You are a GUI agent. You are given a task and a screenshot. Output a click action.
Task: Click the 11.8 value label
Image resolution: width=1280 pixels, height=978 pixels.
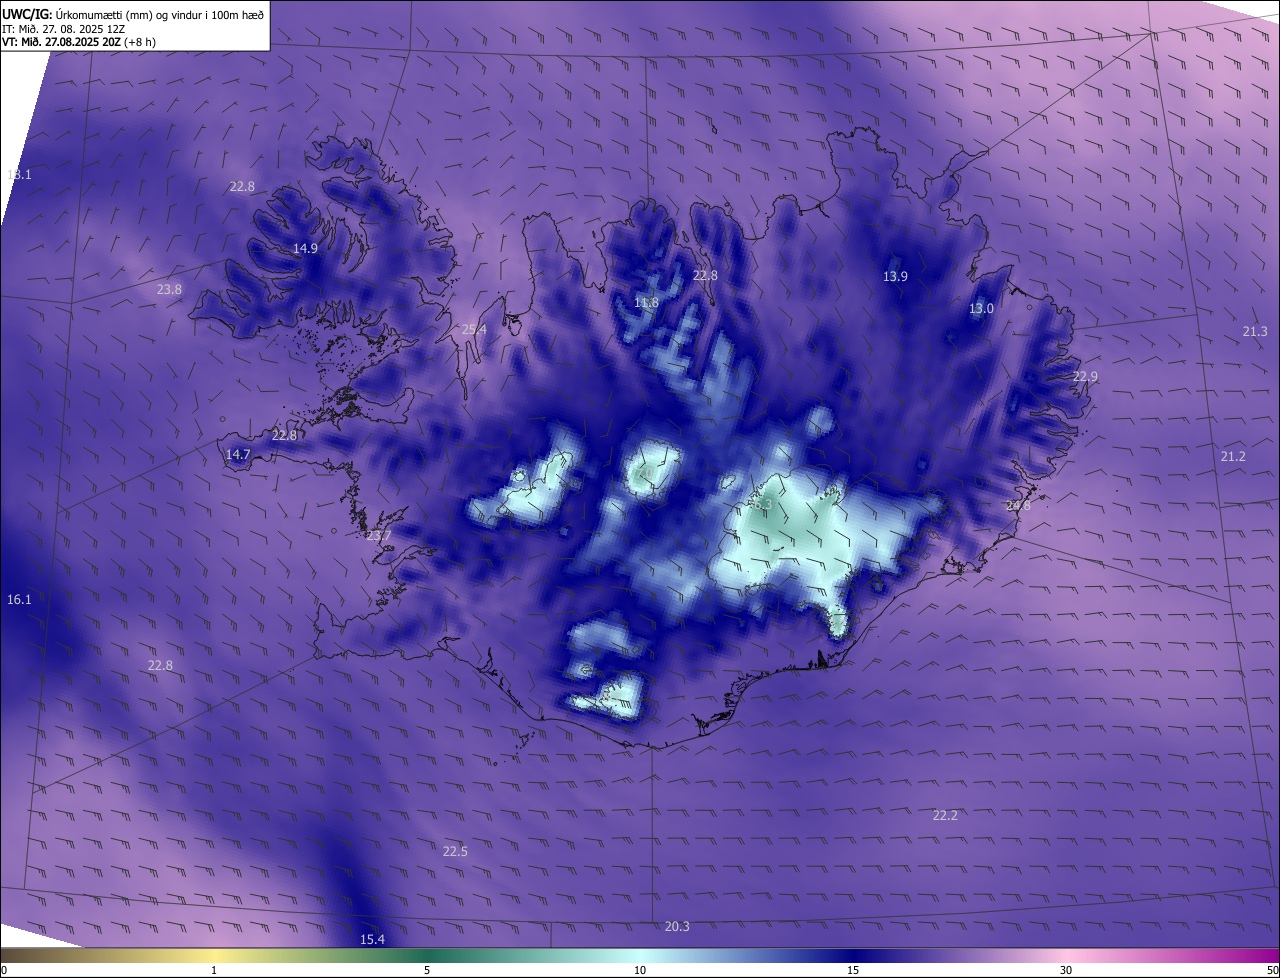647,302
